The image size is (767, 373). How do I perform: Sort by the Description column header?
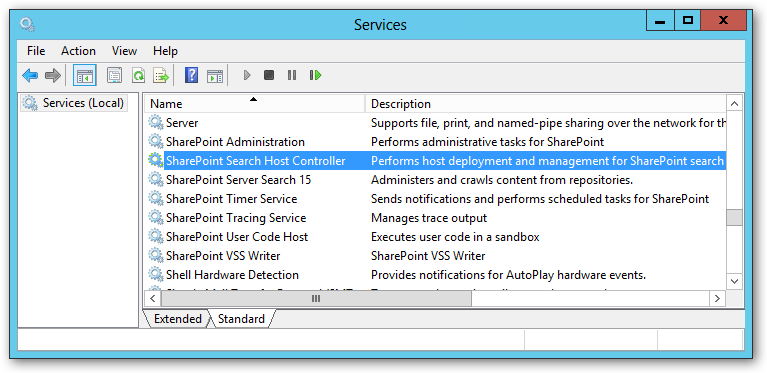click(545, 104)
